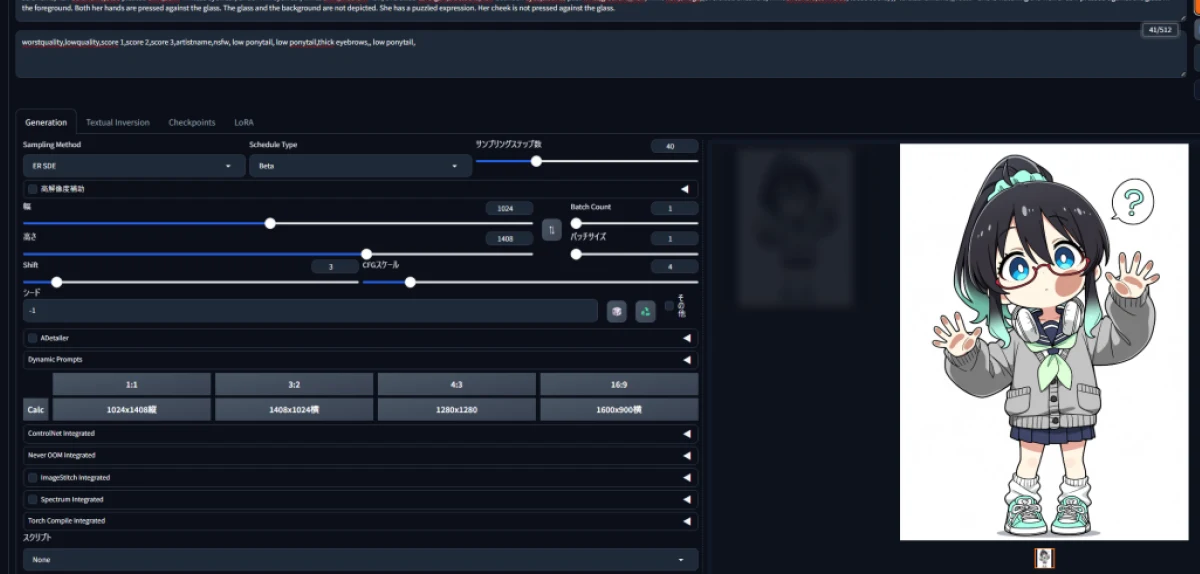This screenshot has height=574, width=1200.
Task: Click into the negative prompt text area
Action: coord(600,53)
